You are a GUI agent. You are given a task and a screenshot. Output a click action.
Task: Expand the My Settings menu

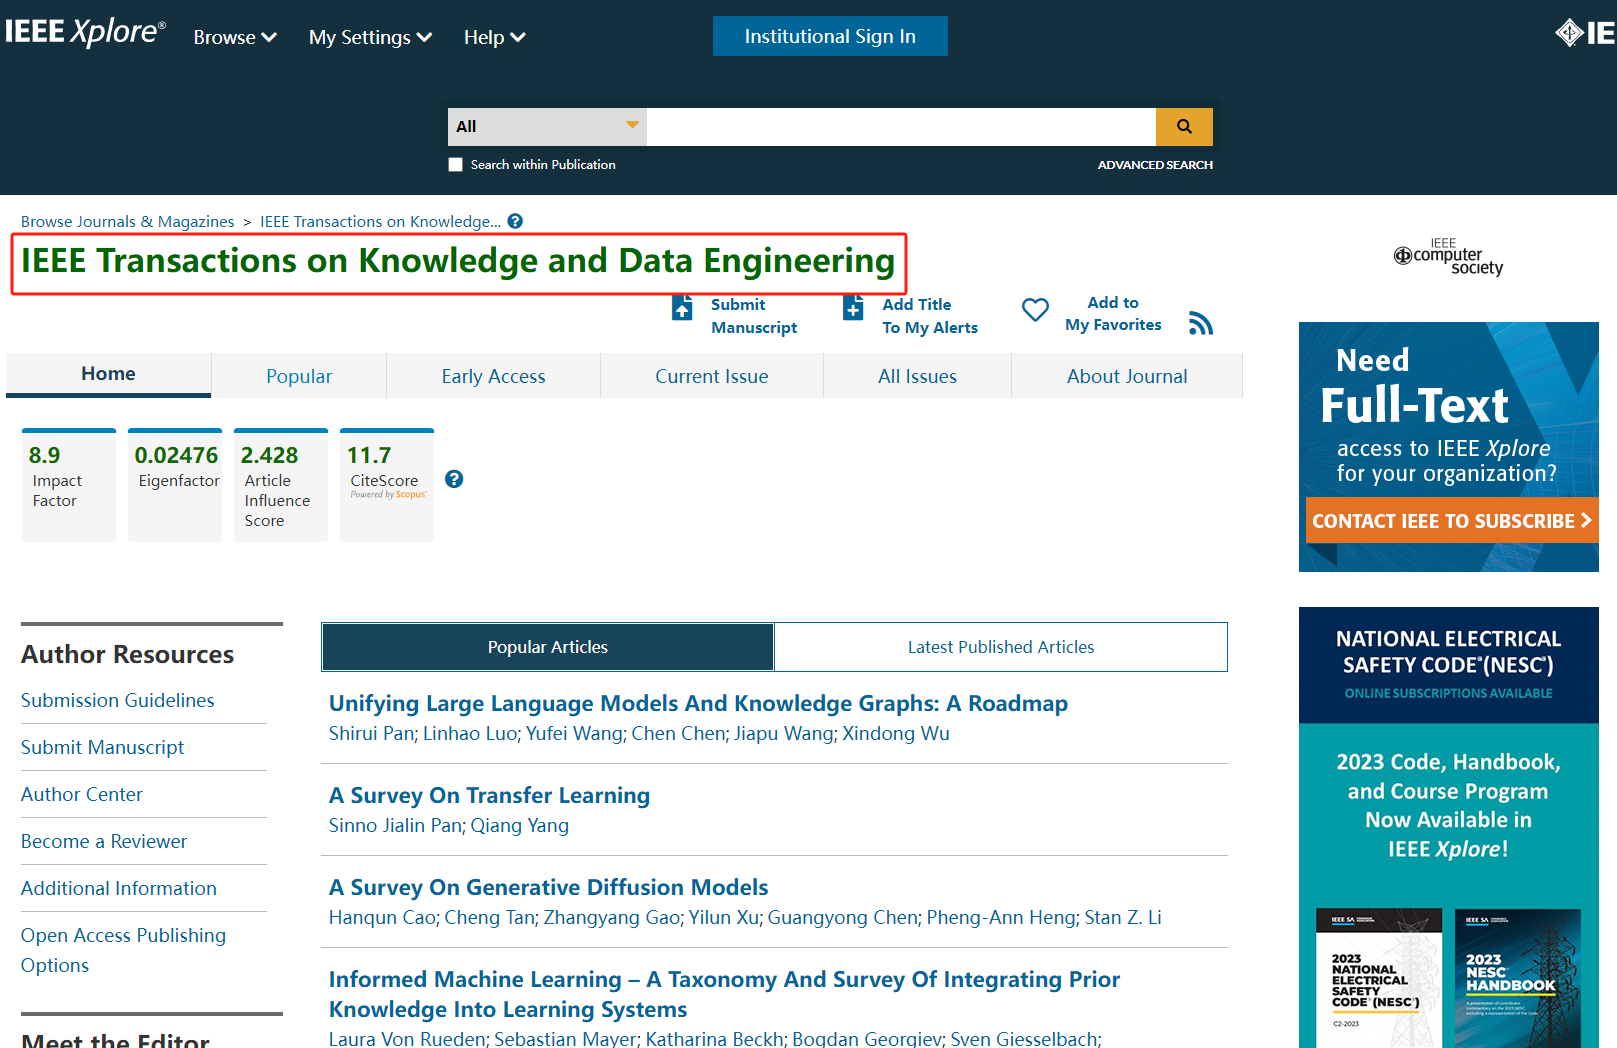(x=370, y=37)
